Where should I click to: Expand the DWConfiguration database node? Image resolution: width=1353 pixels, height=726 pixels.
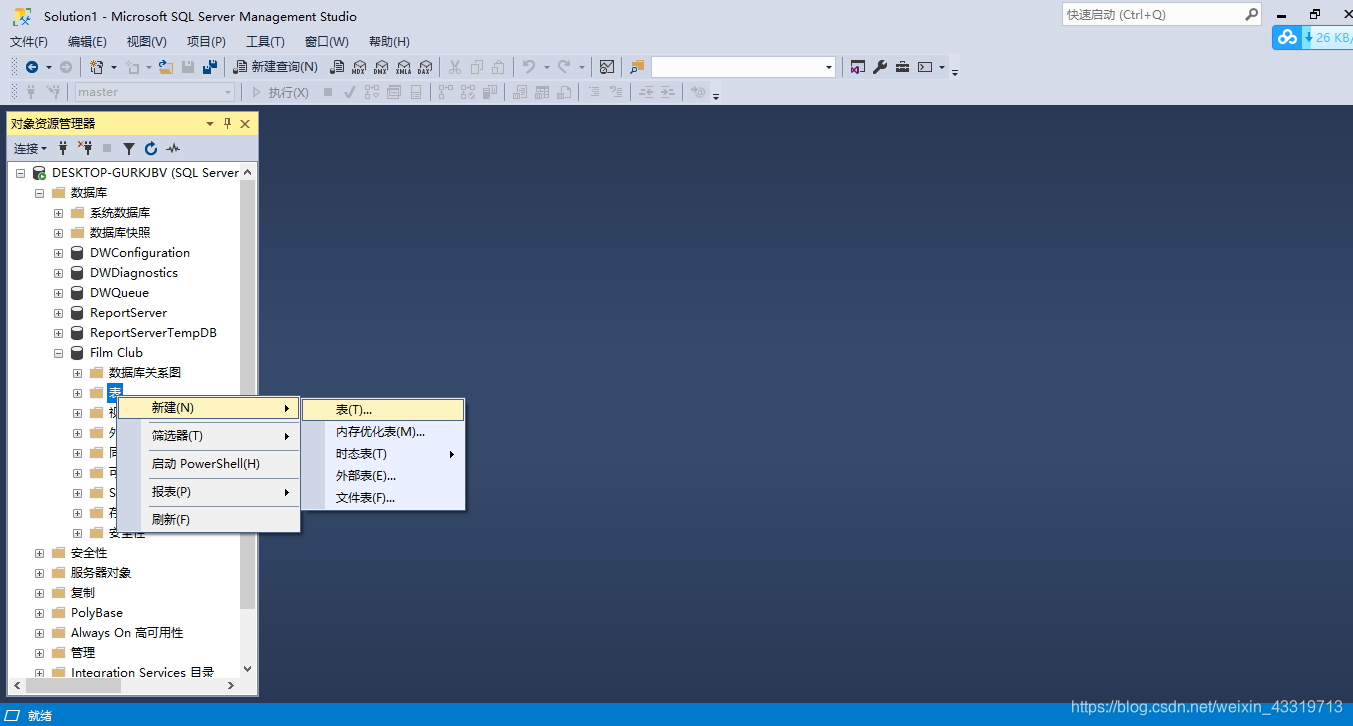pos(58,253)
